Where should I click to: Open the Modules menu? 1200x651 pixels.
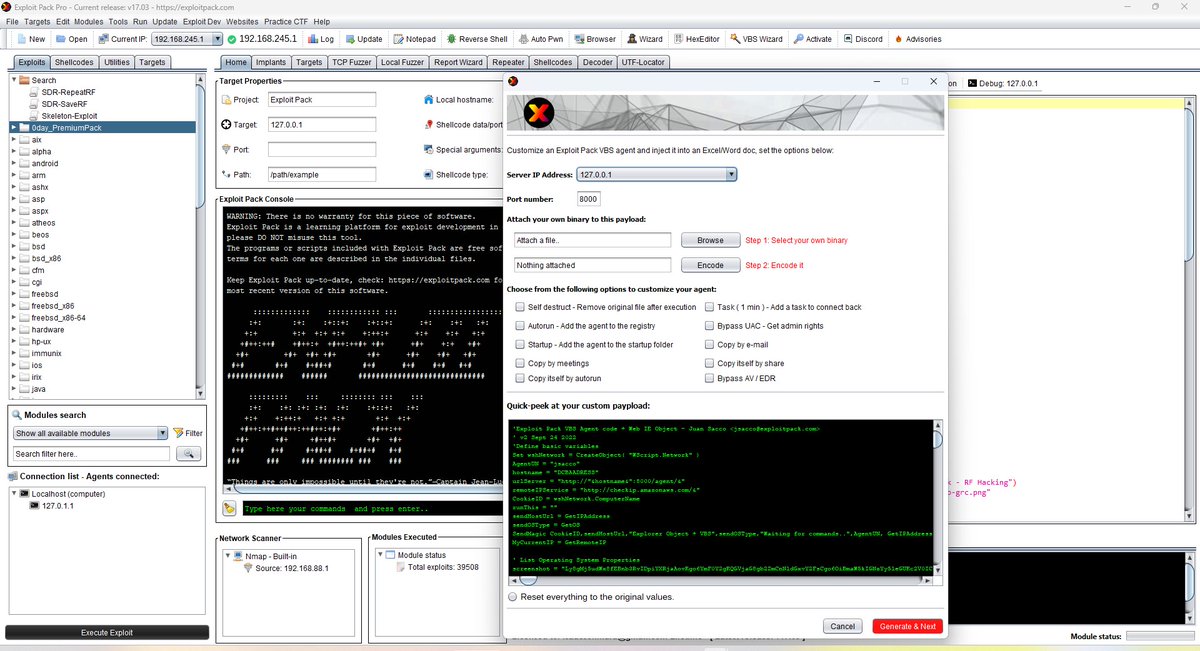pyautogui.click(x=88, y=21)
